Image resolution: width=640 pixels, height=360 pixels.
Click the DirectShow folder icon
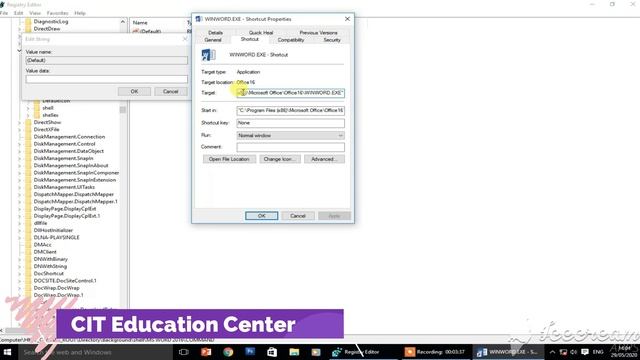click(x=28, y=122)
